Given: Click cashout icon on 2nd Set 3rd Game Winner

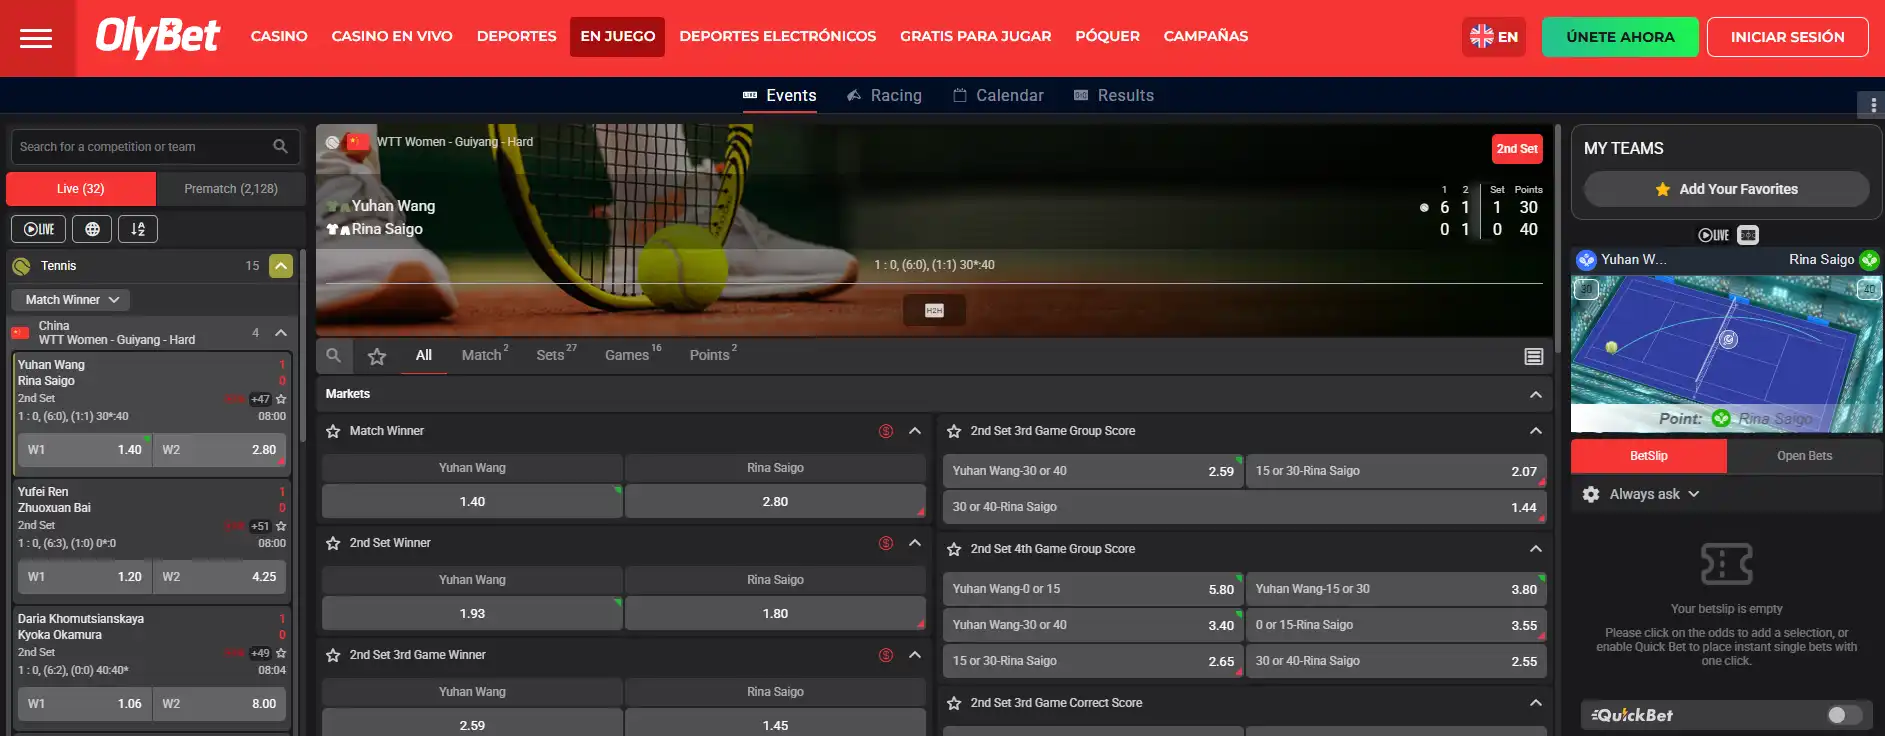Looking at the screenshot, I should [x=885, y=655].
